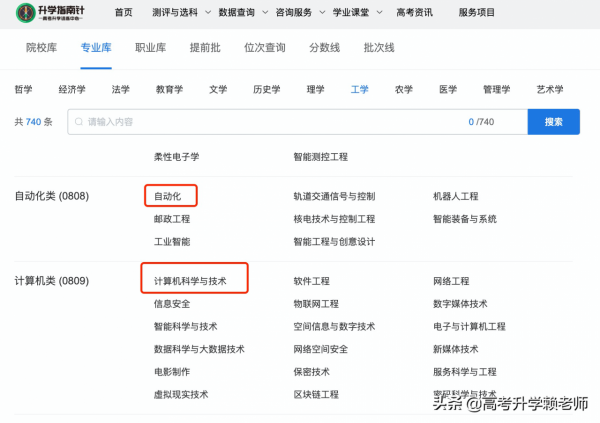Click the 计算机类 (0809) category label
The image size is (600, 423).
click(52, 281)
